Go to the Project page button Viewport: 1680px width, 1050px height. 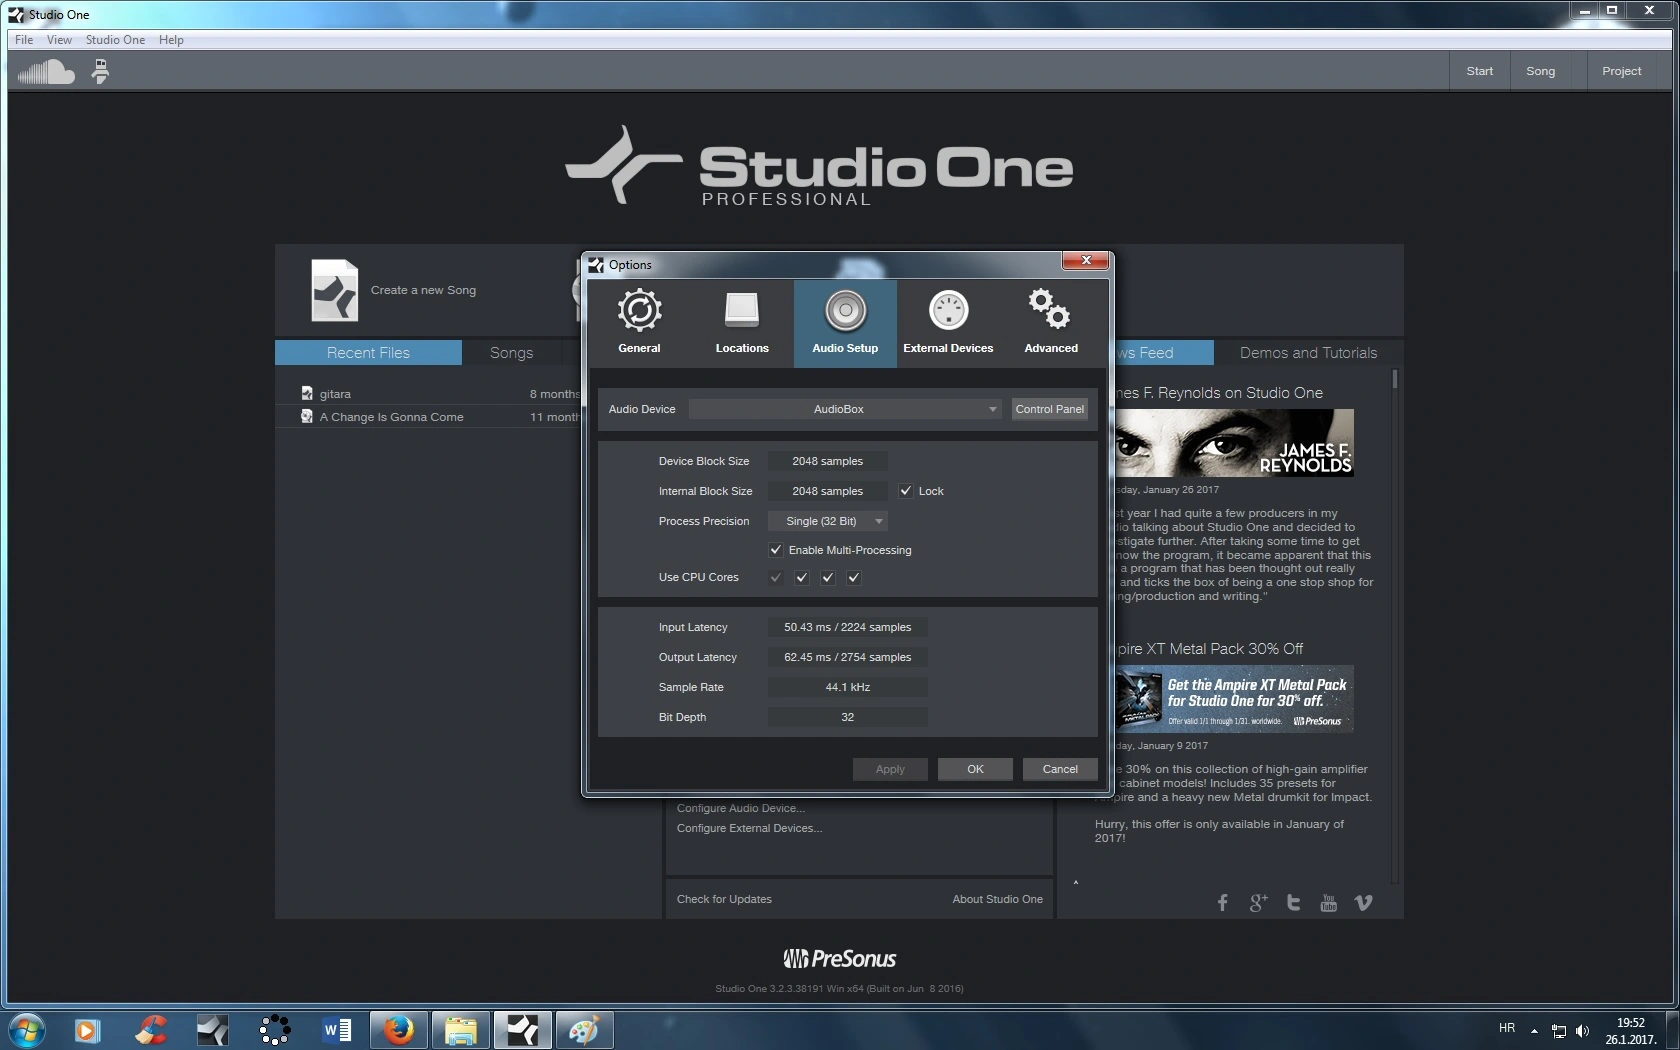click(1621, 71)
